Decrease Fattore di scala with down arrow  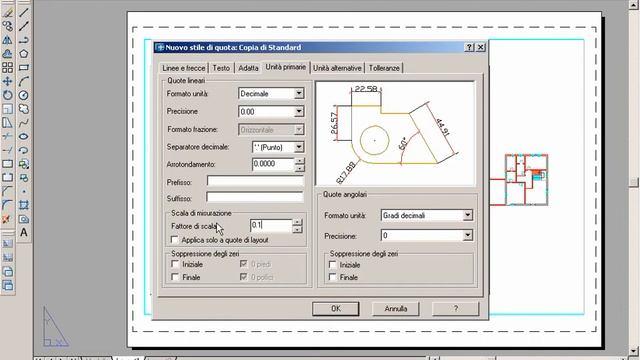click(x=297, y=229)
